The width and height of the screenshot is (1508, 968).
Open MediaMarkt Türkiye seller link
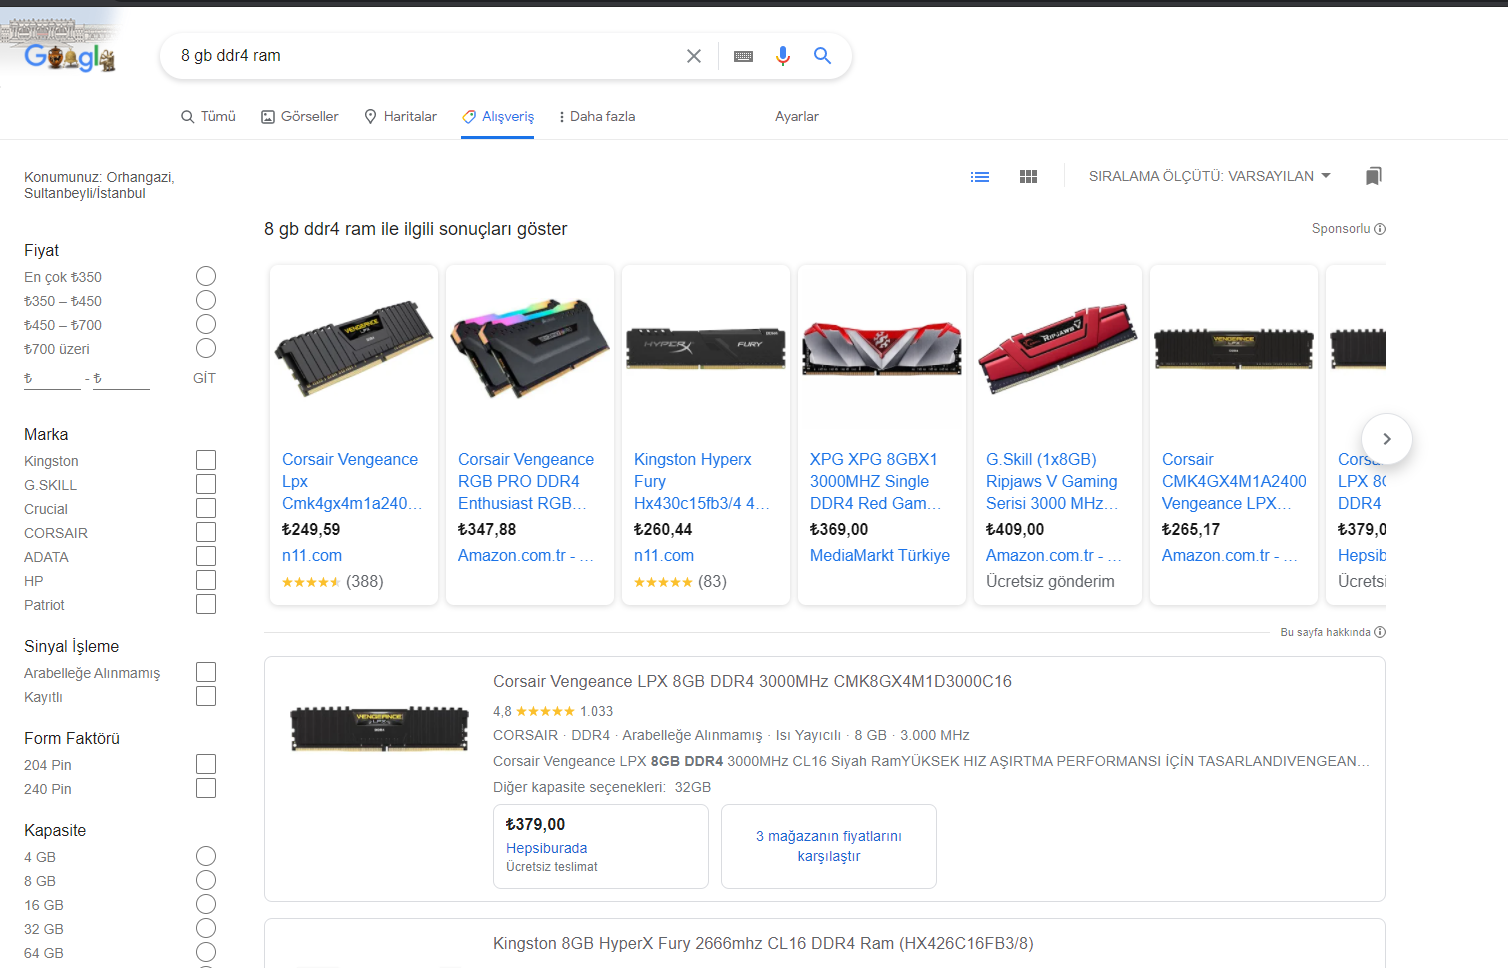click(880, 556)
